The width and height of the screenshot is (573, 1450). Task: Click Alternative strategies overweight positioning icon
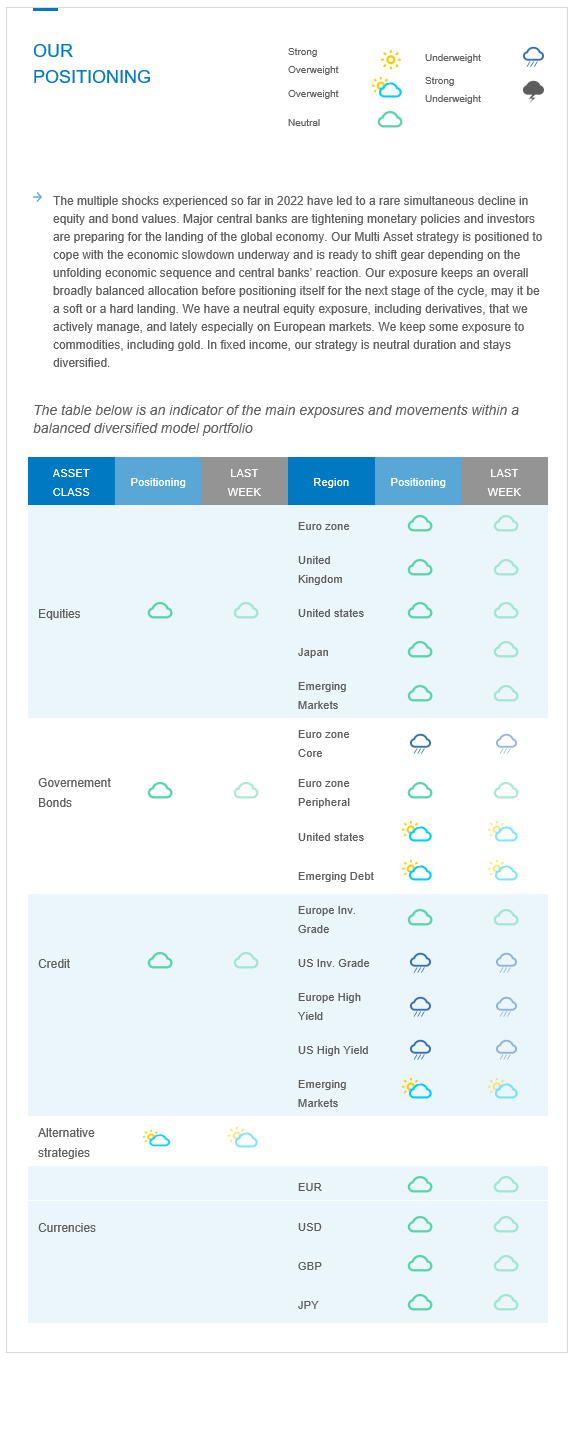pos(157,1138)
